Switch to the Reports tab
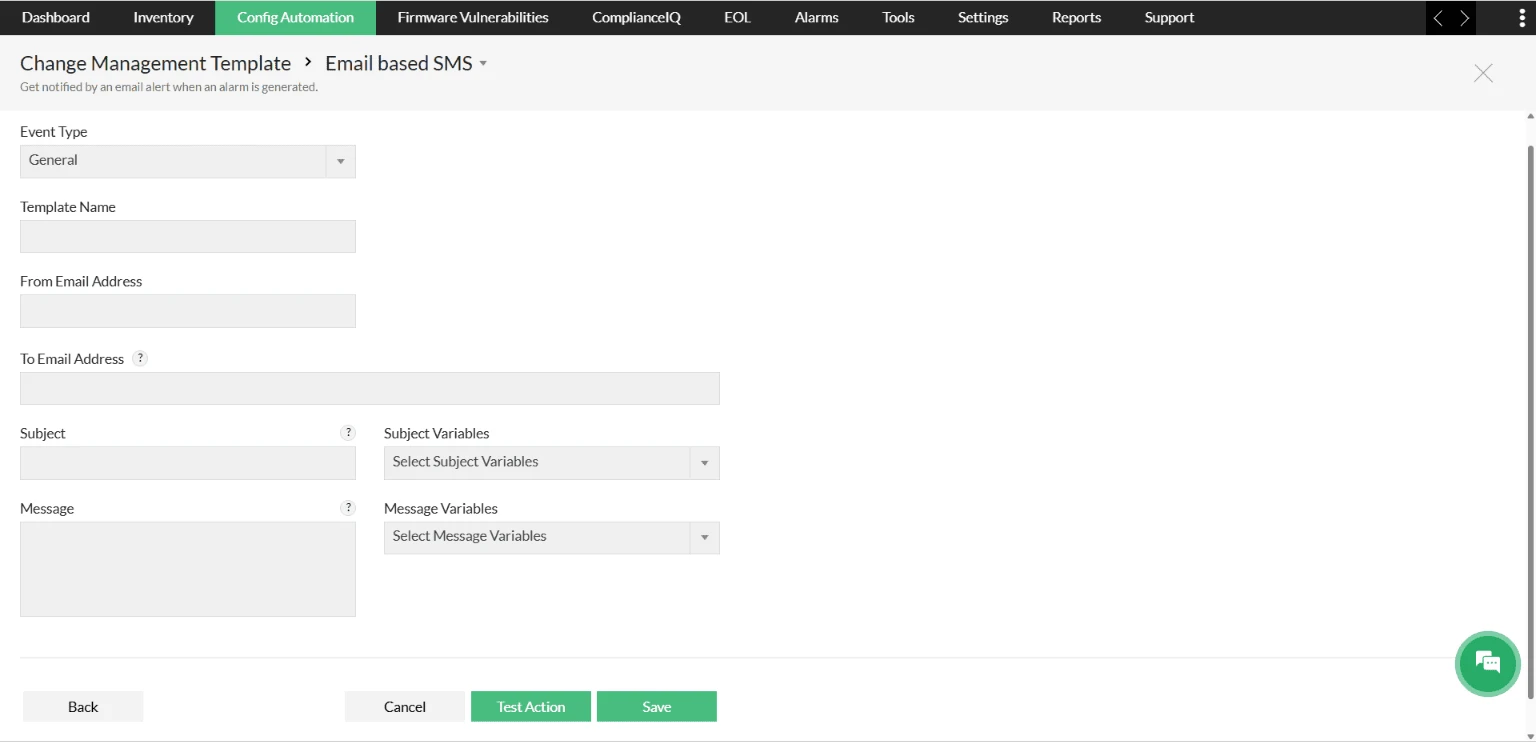 pos(1076,18)
